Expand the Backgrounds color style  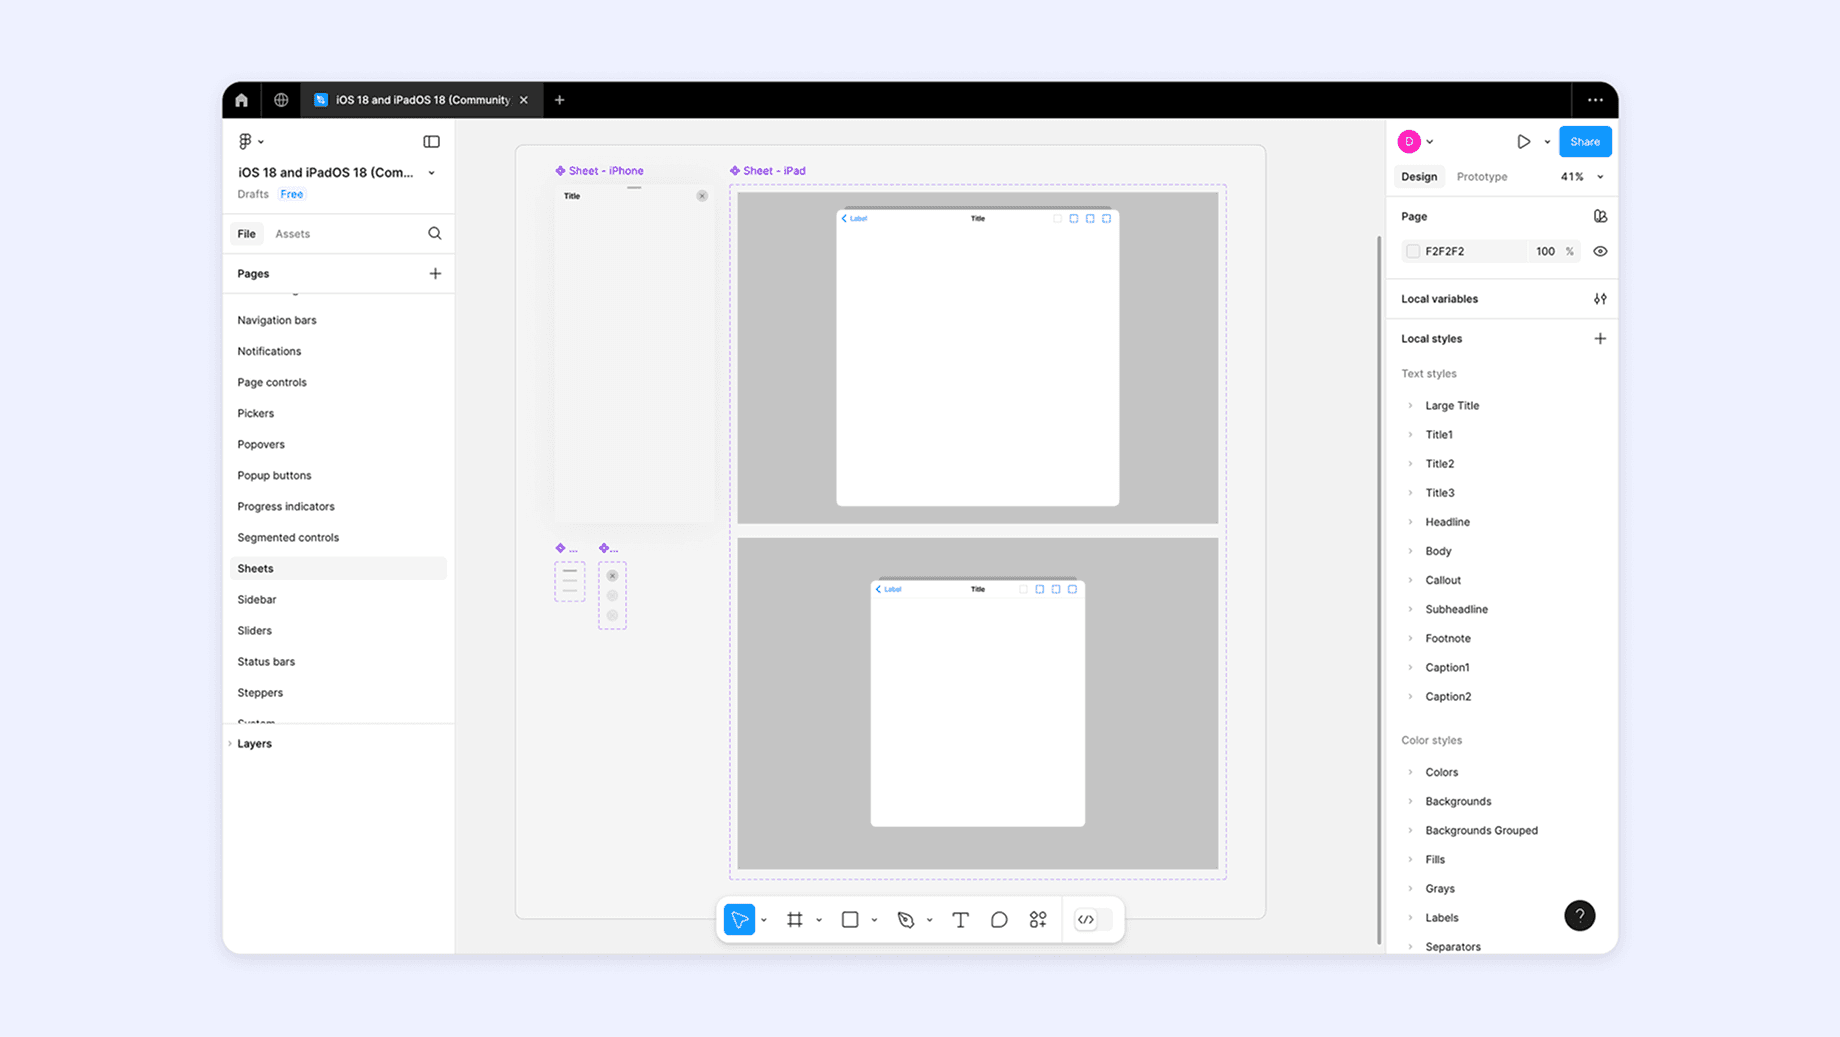[x=1410, y=801]
